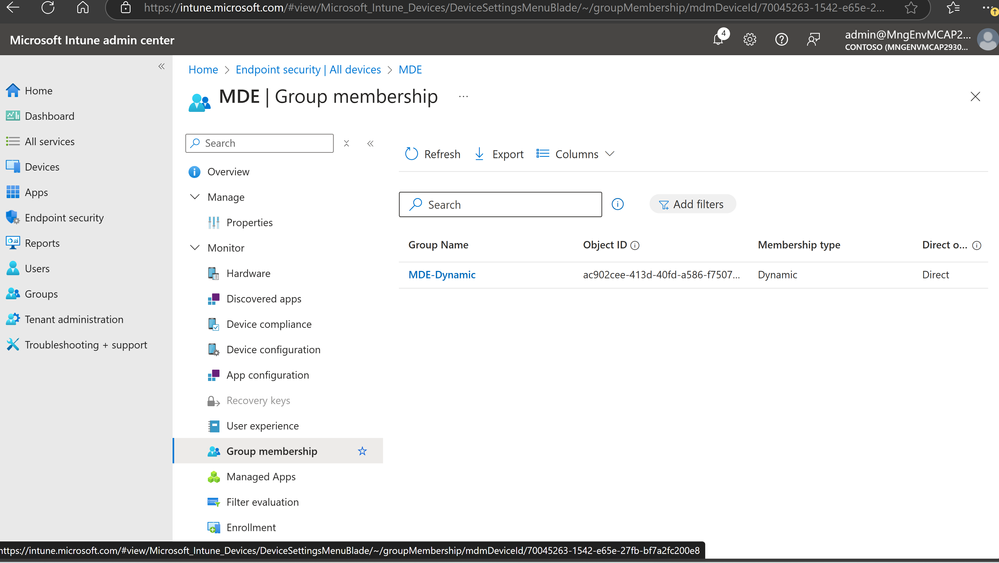Collapse the MDE device menu pane
This screenshot has width=999, height=563.
coord(370,143)
